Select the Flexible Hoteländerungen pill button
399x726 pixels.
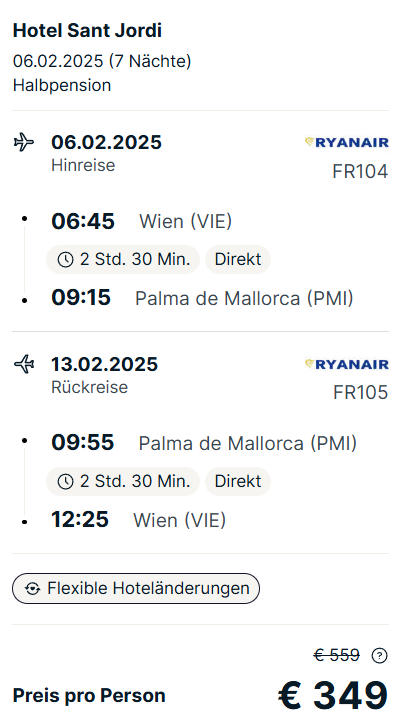tap(136, 588)
